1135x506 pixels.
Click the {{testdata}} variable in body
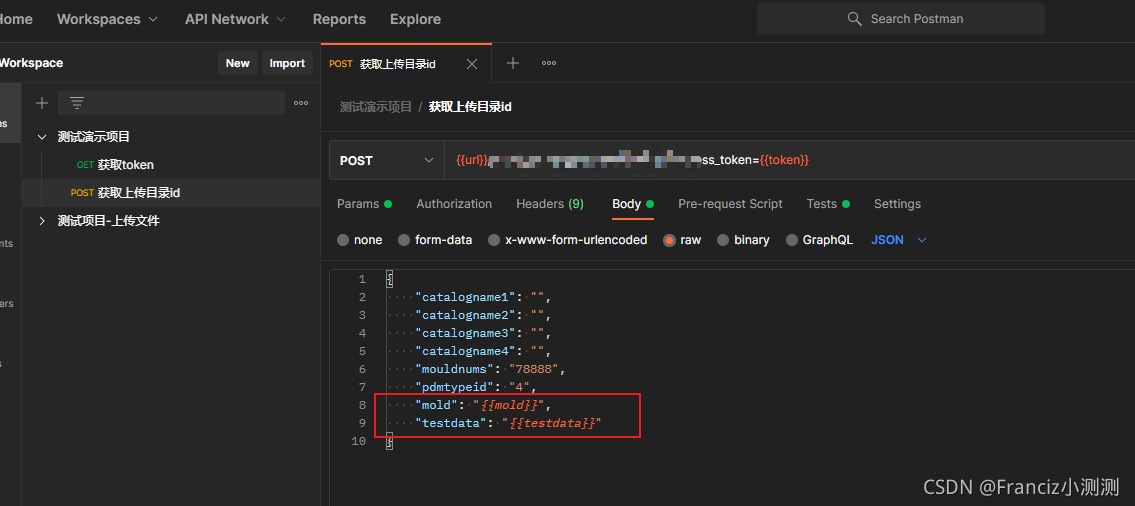pyautogui.click(x=552, y=423)
